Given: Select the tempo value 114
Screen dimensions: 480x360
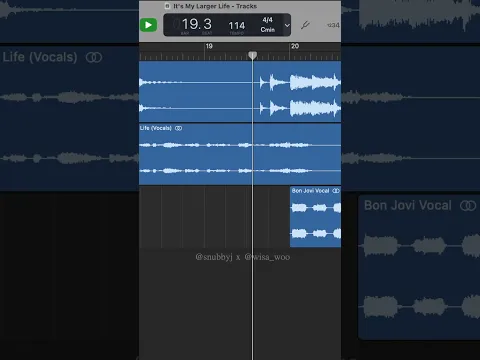Looking at the screenshot, I should [237, 25].
